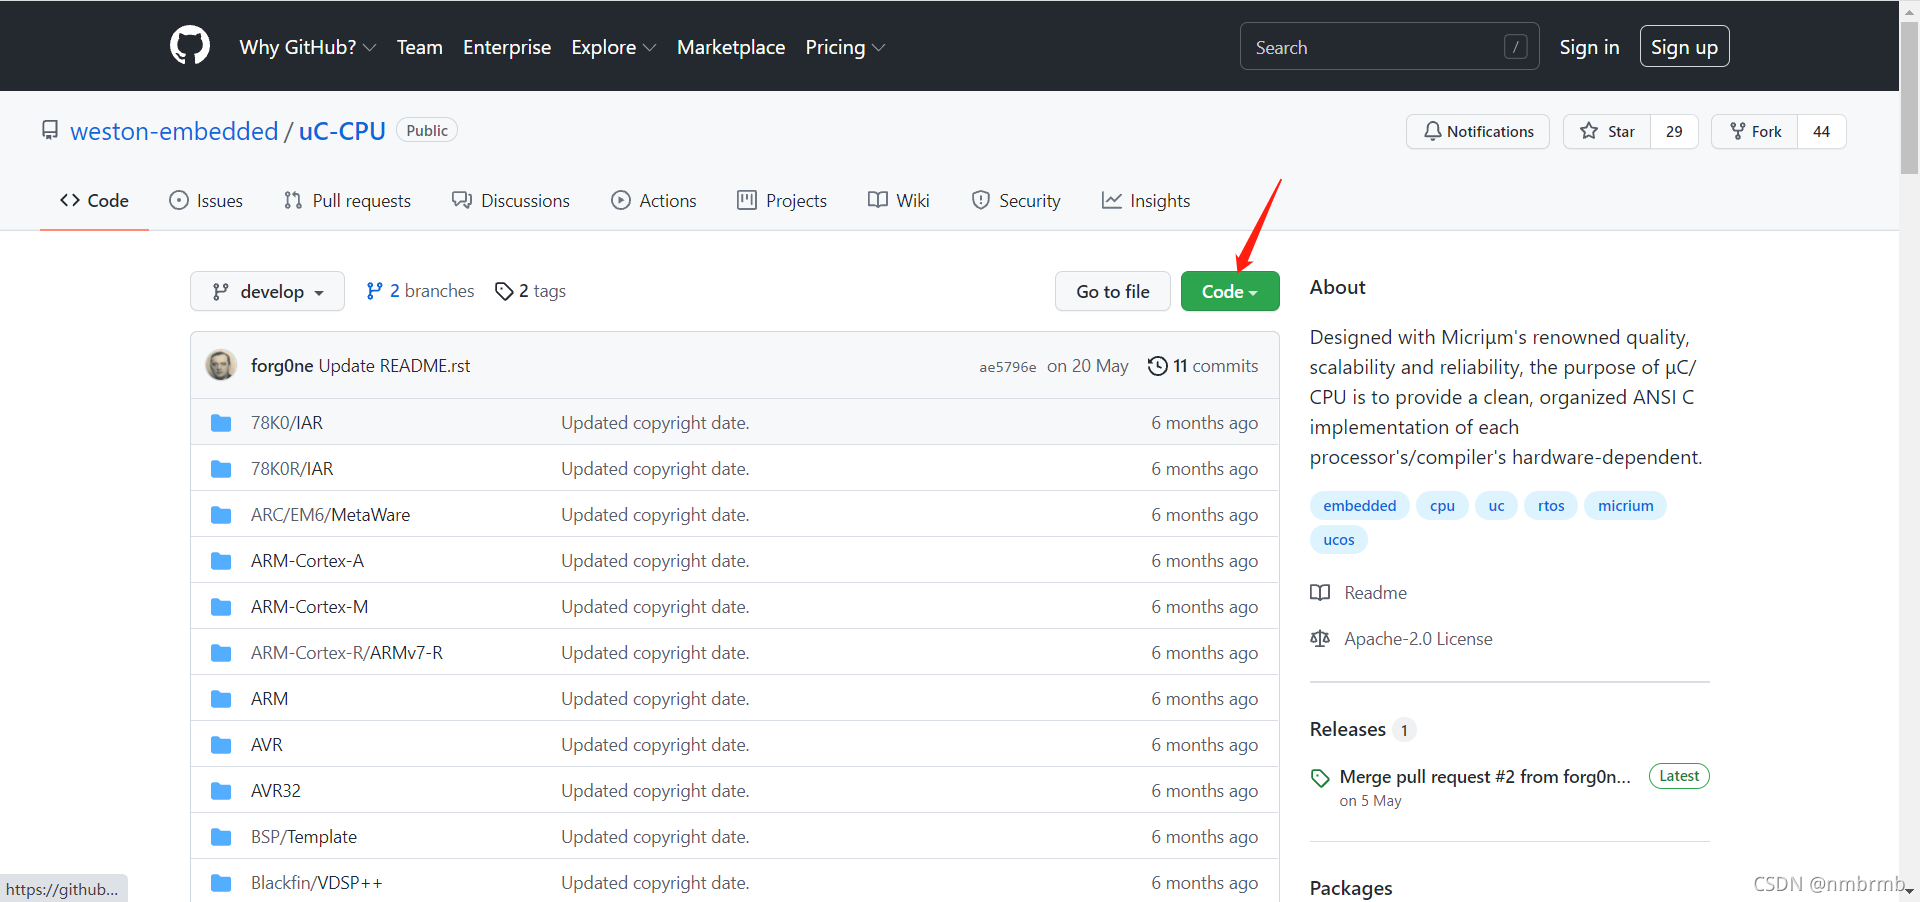This screenshot has width=1920, height=902.
Task: Click the AVR32 folder icon
Action: (221, 791)
